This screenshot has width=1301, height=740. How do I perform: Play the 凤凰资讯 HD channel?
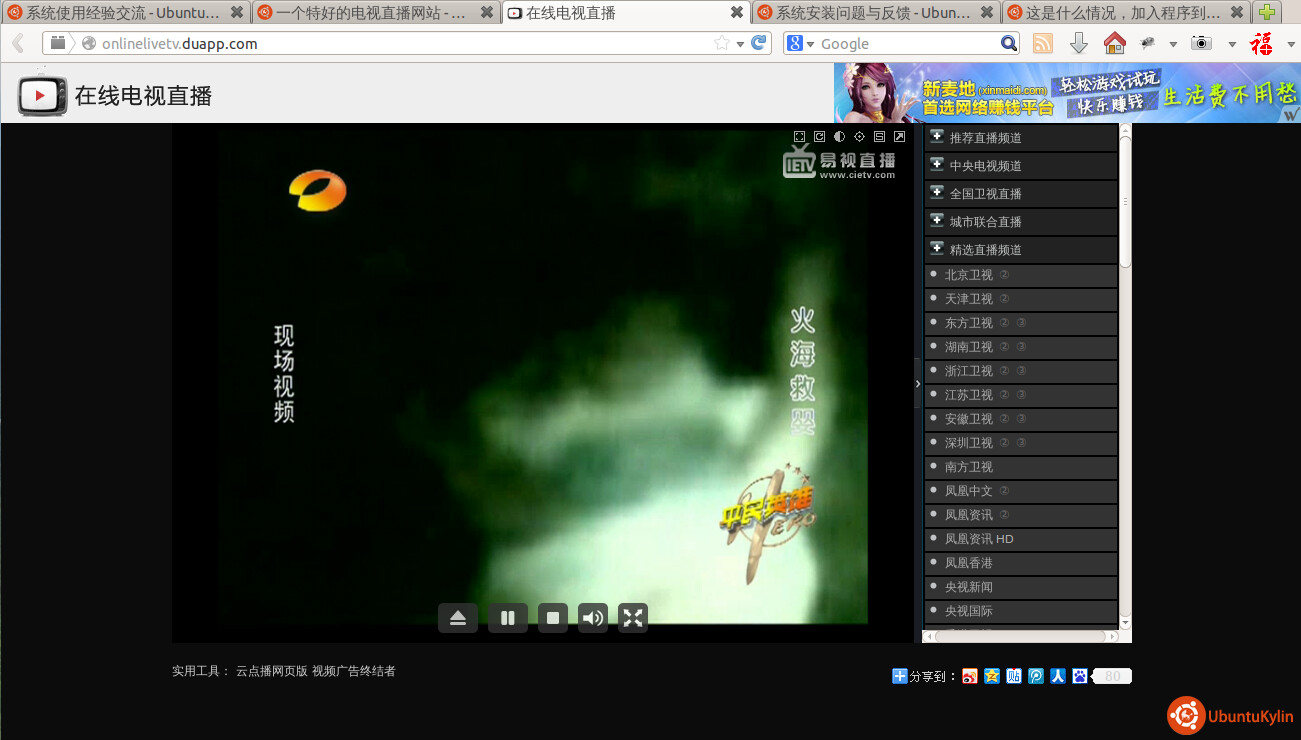[978, 539]
